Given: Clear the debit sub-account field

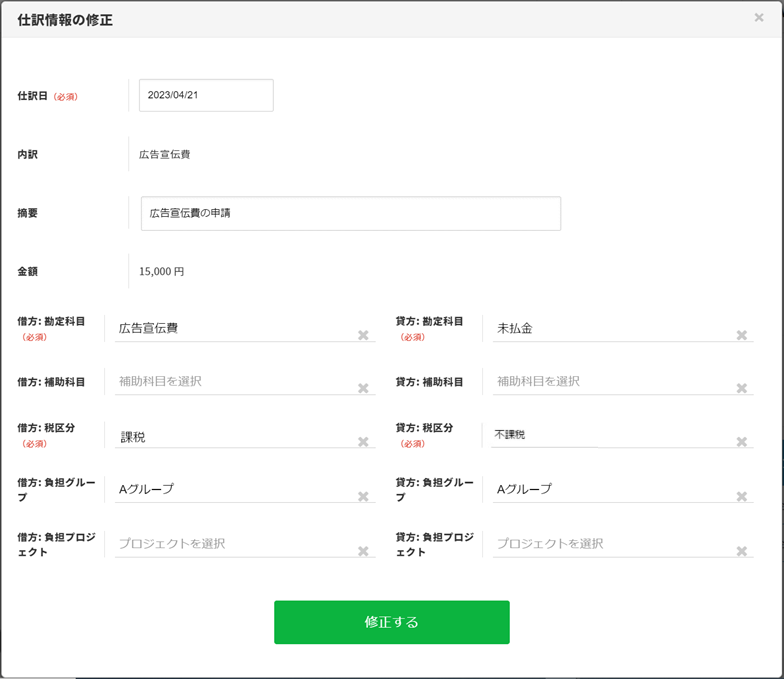Looking at the screenshot, I should [x=363, y=388].
